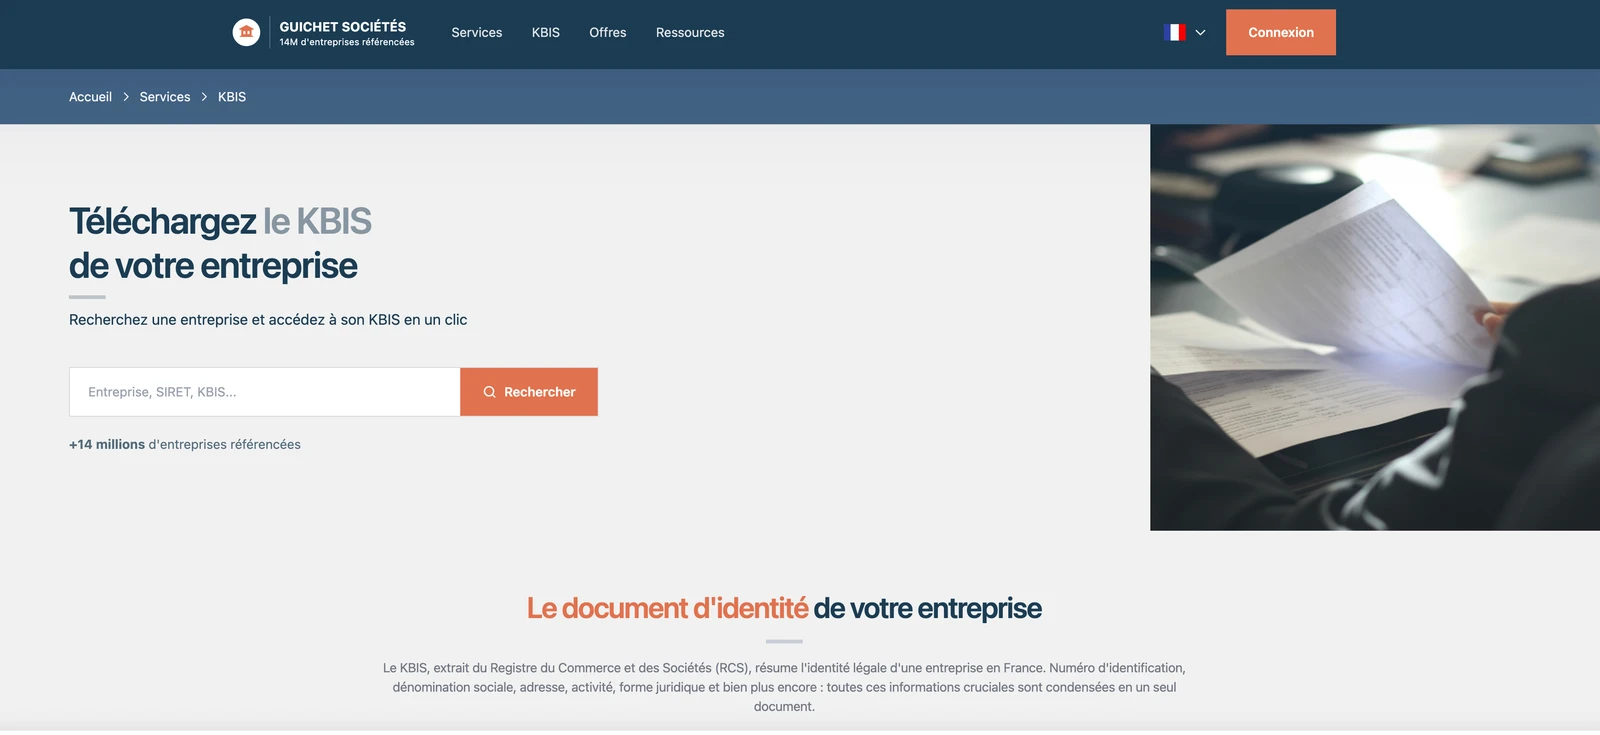Expand the language selector chevron
Screen dimensions: 1600x735
1200,32
